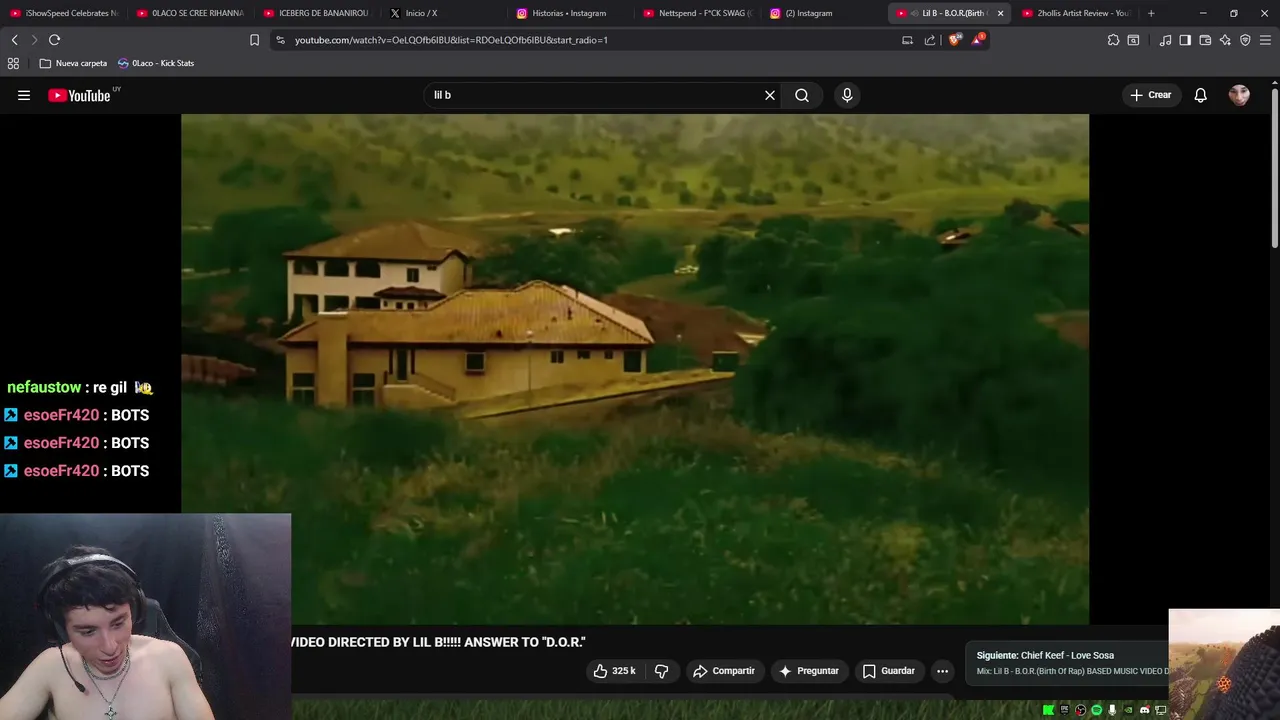Open the Discord tray icon

click(1145, 710)
